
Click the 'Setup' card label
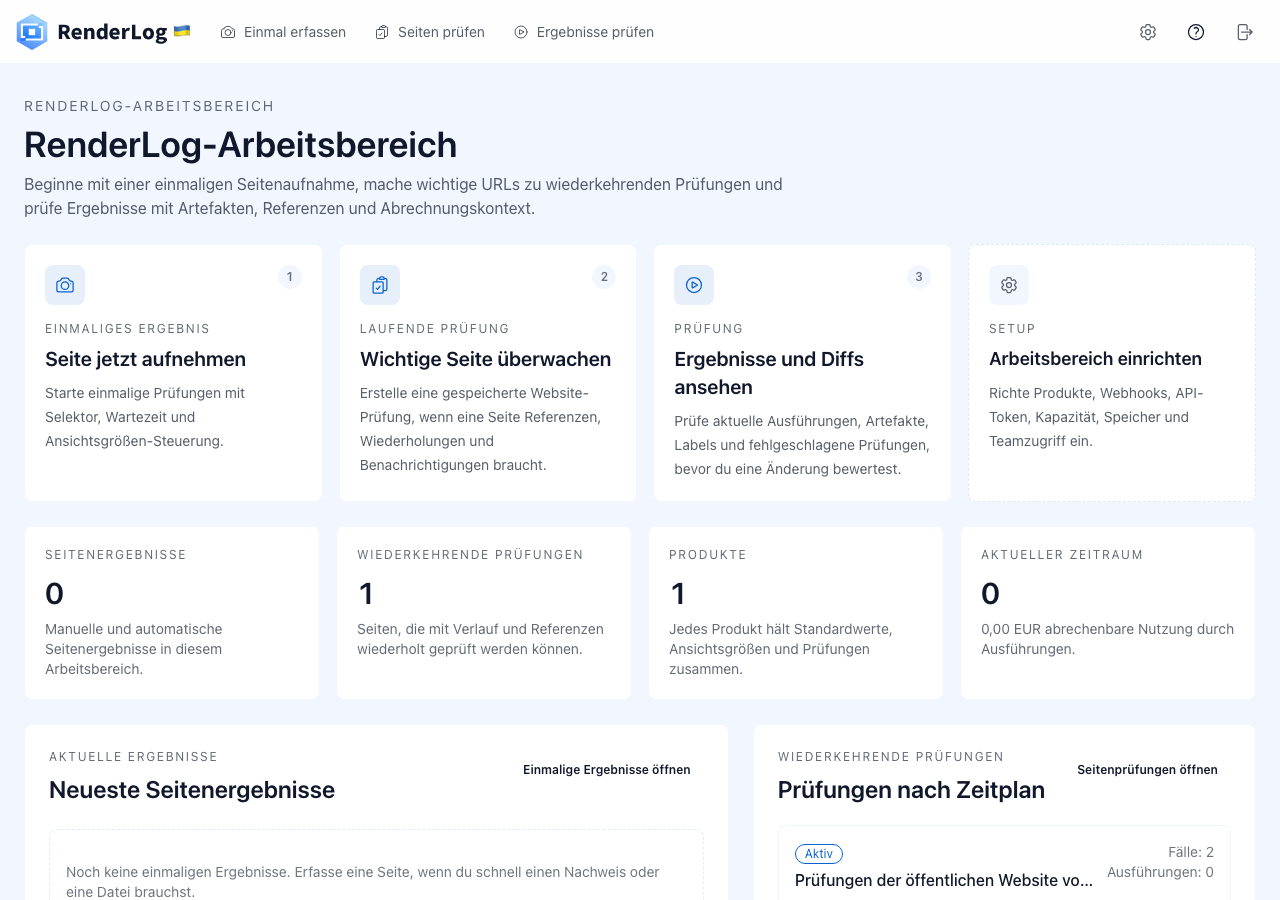pyautogui.click(x=1012, y=329)
